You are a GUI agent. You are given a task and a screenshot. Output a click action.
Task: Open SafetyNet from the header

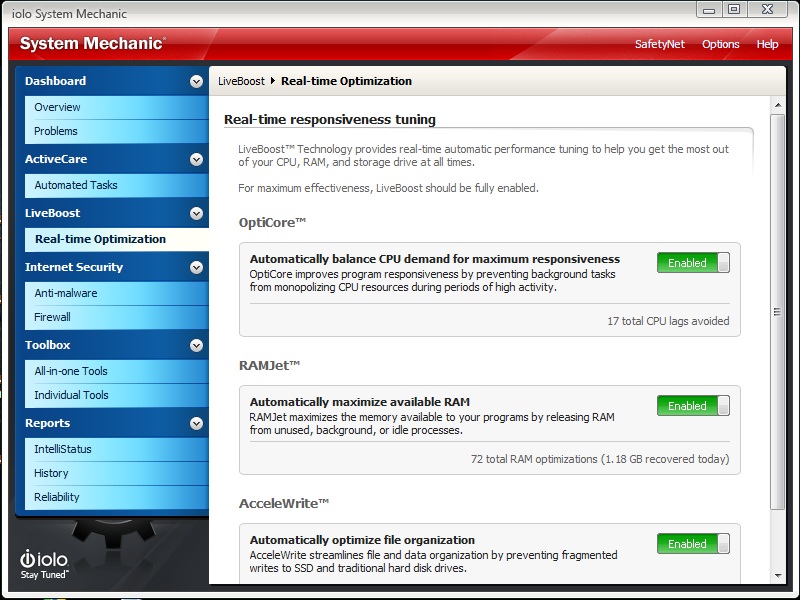[660, 44]
